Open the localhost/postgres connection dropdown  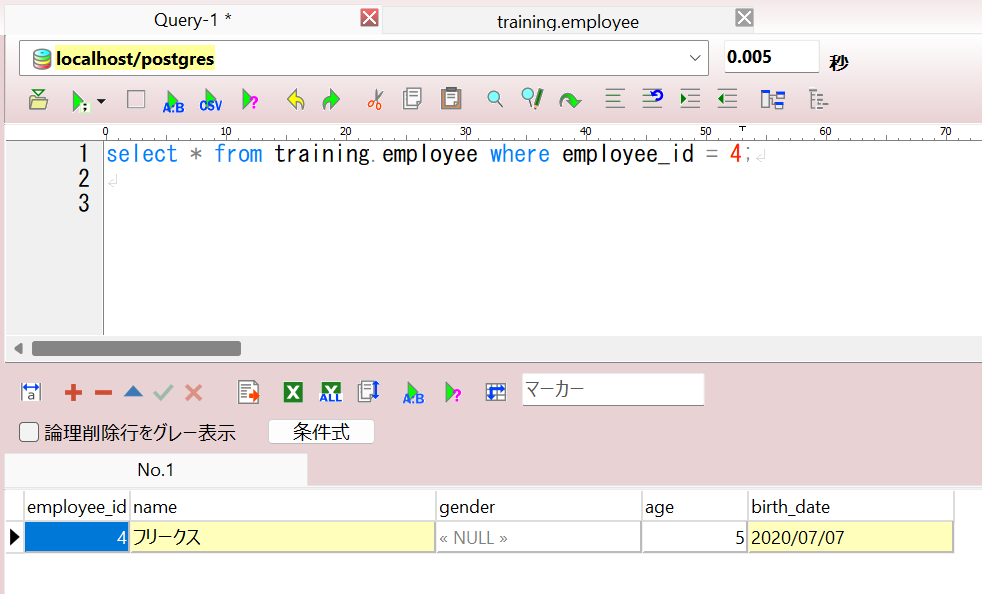pos(695,58)
